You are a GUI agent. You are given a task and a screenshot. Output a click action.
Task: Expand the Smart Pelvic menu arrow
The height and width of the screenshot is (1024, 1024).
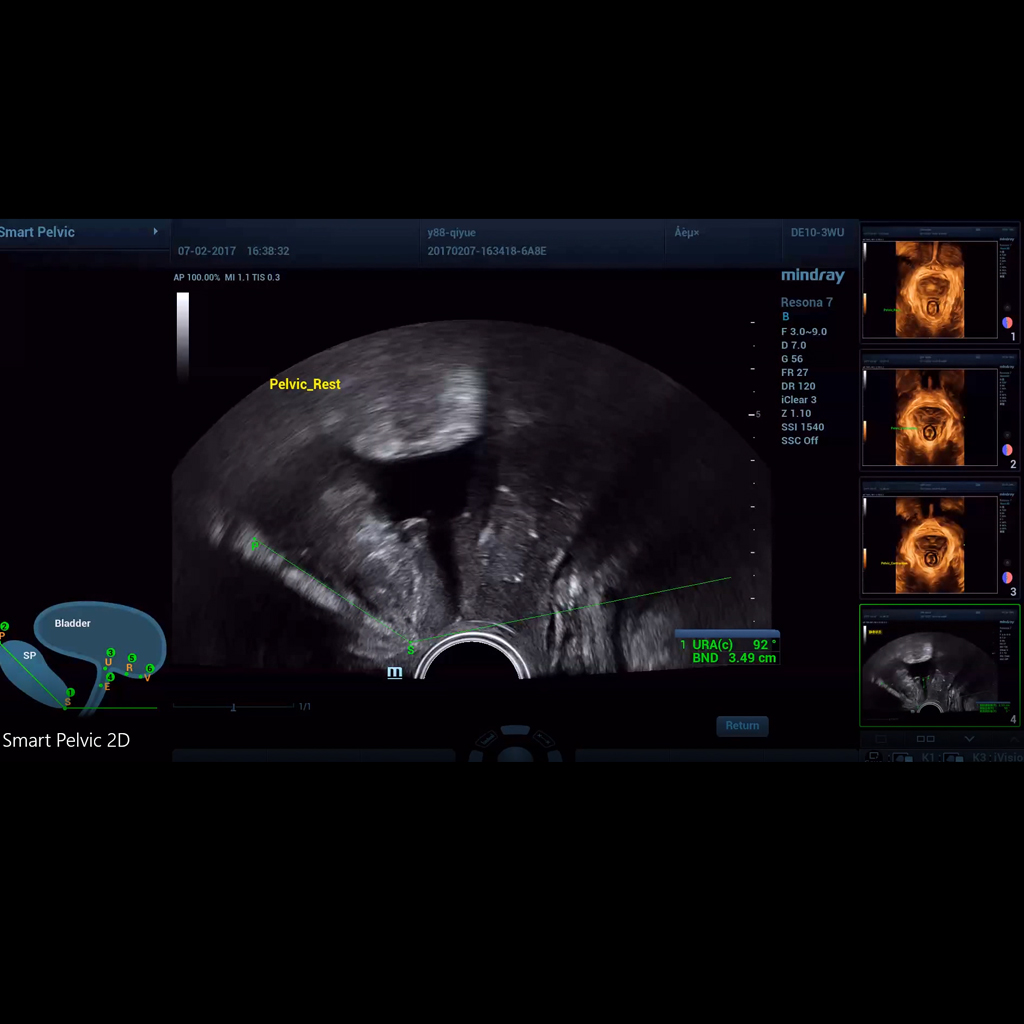(158, 231)
